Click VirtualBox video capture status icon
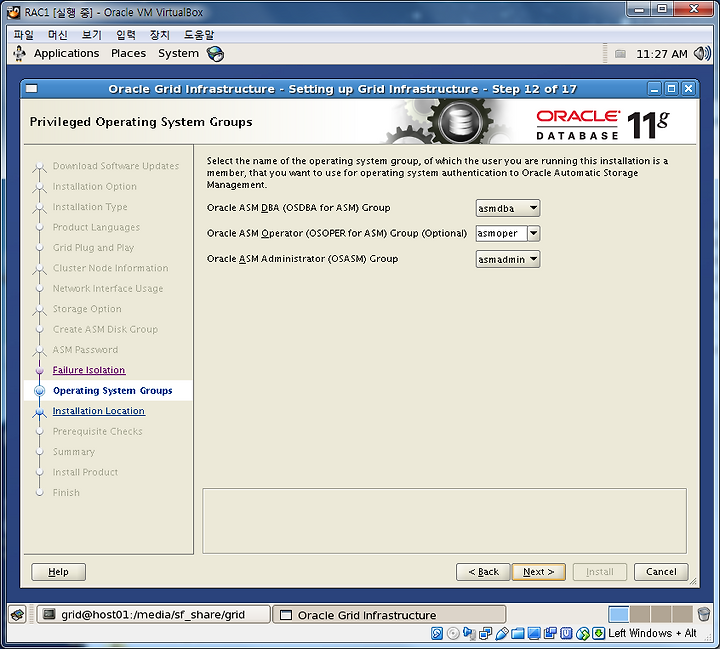This screenshot has width=720, height=649. click(550, 634)
